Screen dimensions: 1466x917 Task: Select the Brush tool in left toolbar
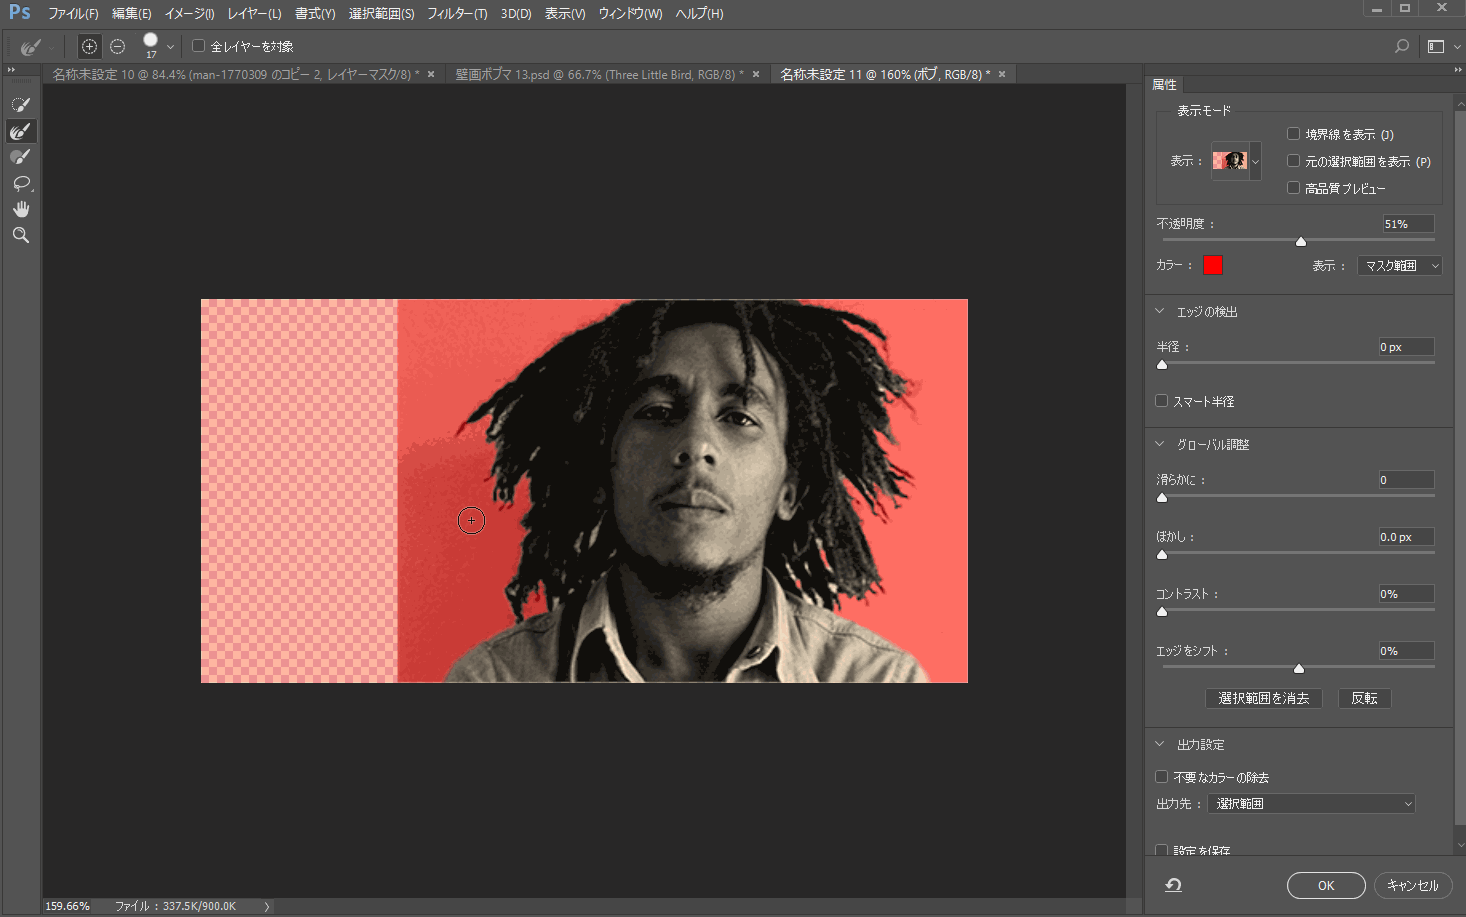pos(21,157)
